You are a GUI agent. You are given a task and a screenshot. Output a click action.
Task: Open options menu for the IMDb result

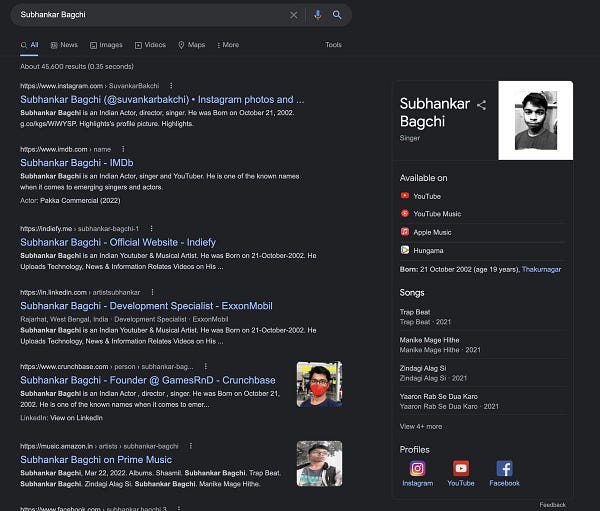point(123,149)
